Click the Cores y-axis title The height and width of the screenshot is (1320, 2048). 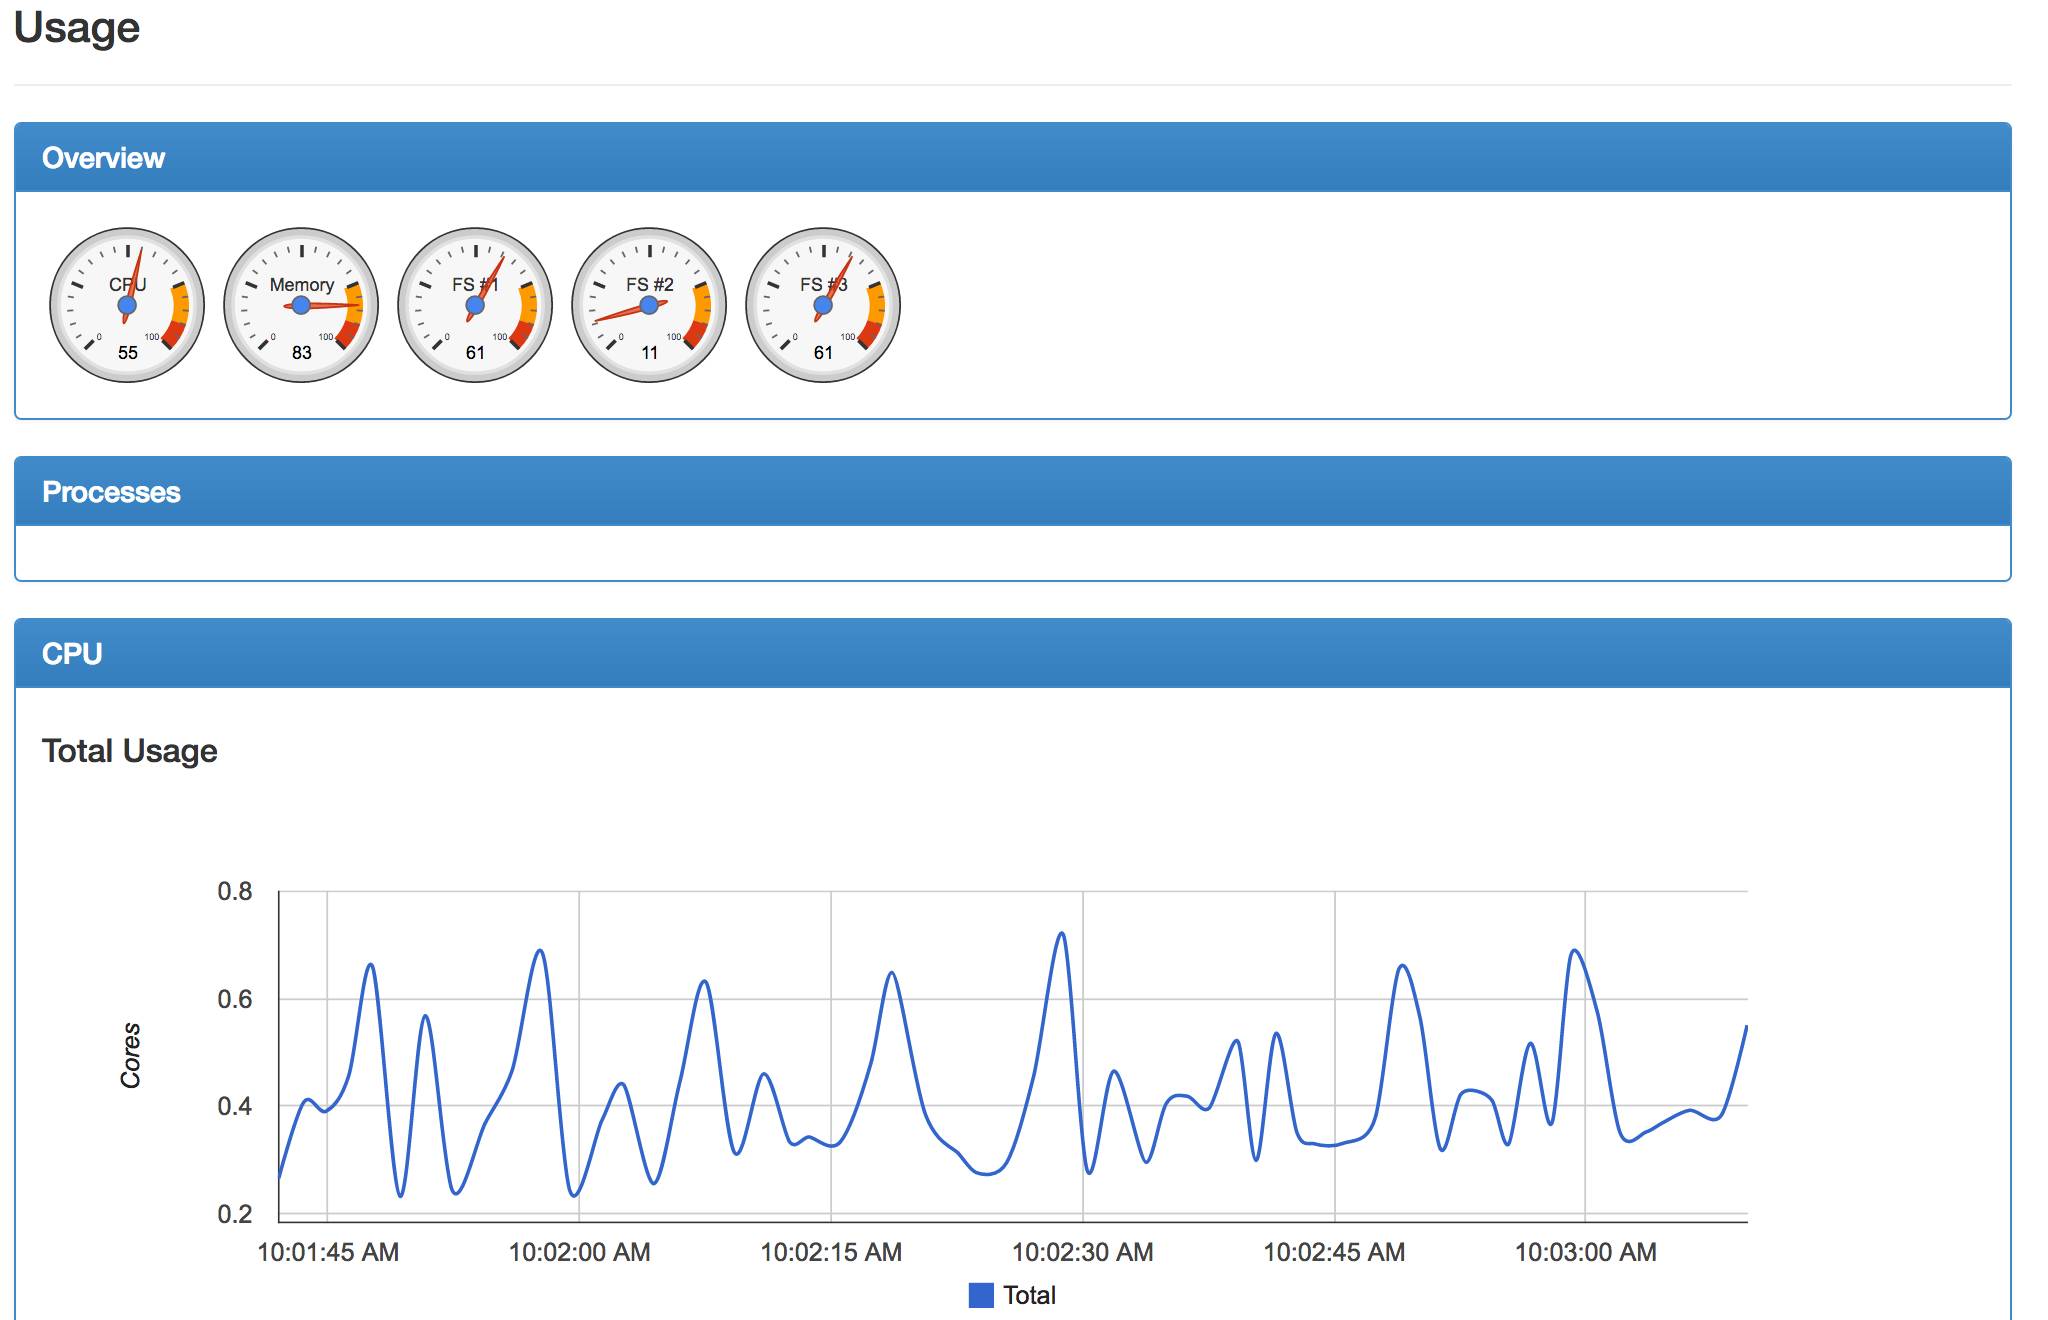131,1055
